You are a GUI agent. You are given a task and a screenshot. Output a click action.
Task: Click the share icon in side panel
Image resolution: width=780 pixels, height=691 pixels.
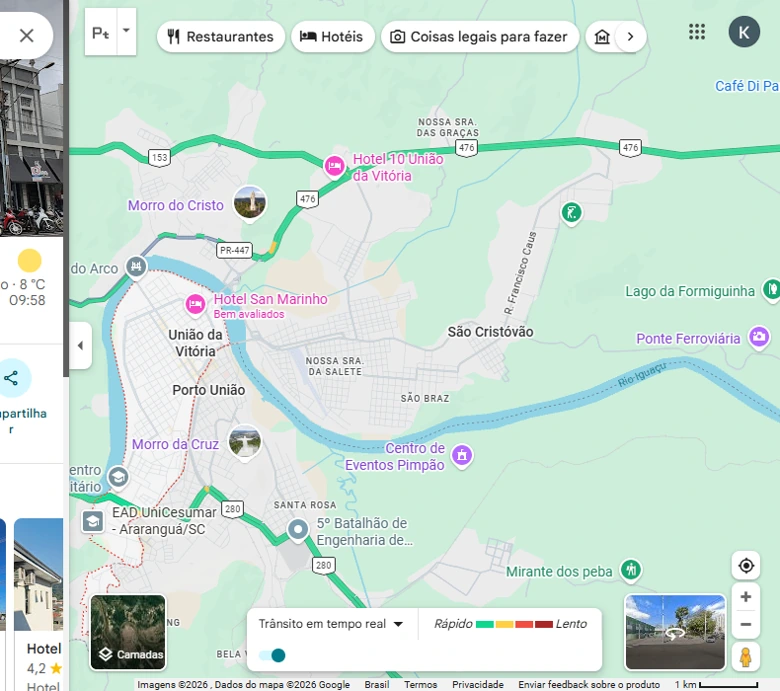(11, 378)
